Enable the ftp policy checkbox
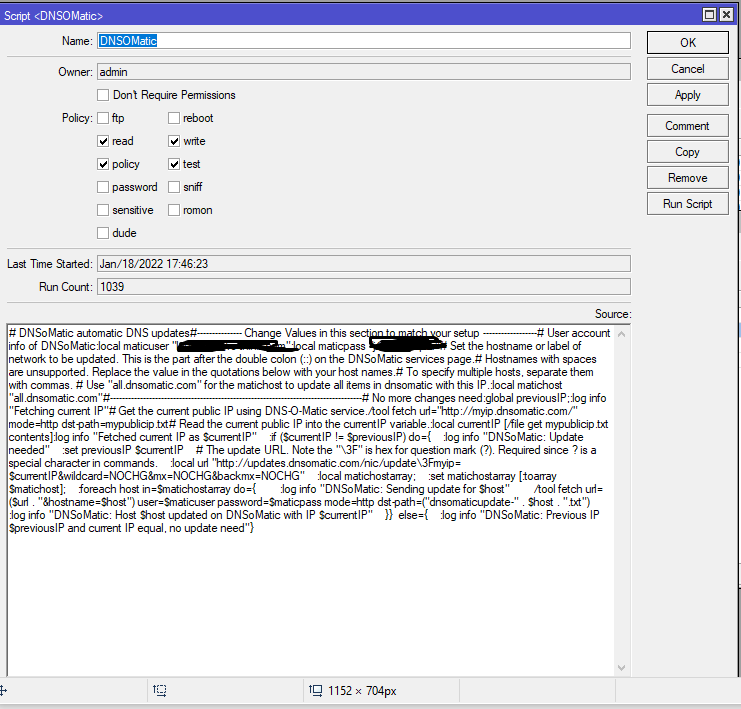741x709 pixels. pos(103,118)
